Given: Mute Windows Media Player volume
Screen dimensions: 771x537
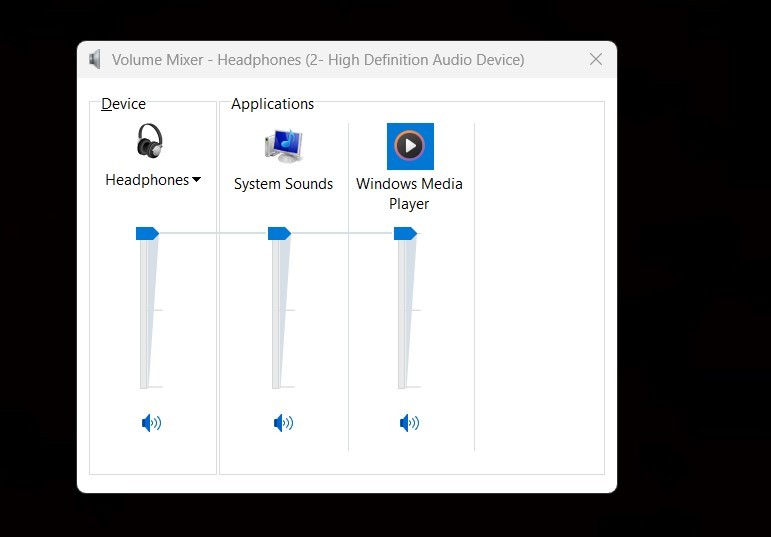Looking at the screenshot, I should (x=410, y=423).
